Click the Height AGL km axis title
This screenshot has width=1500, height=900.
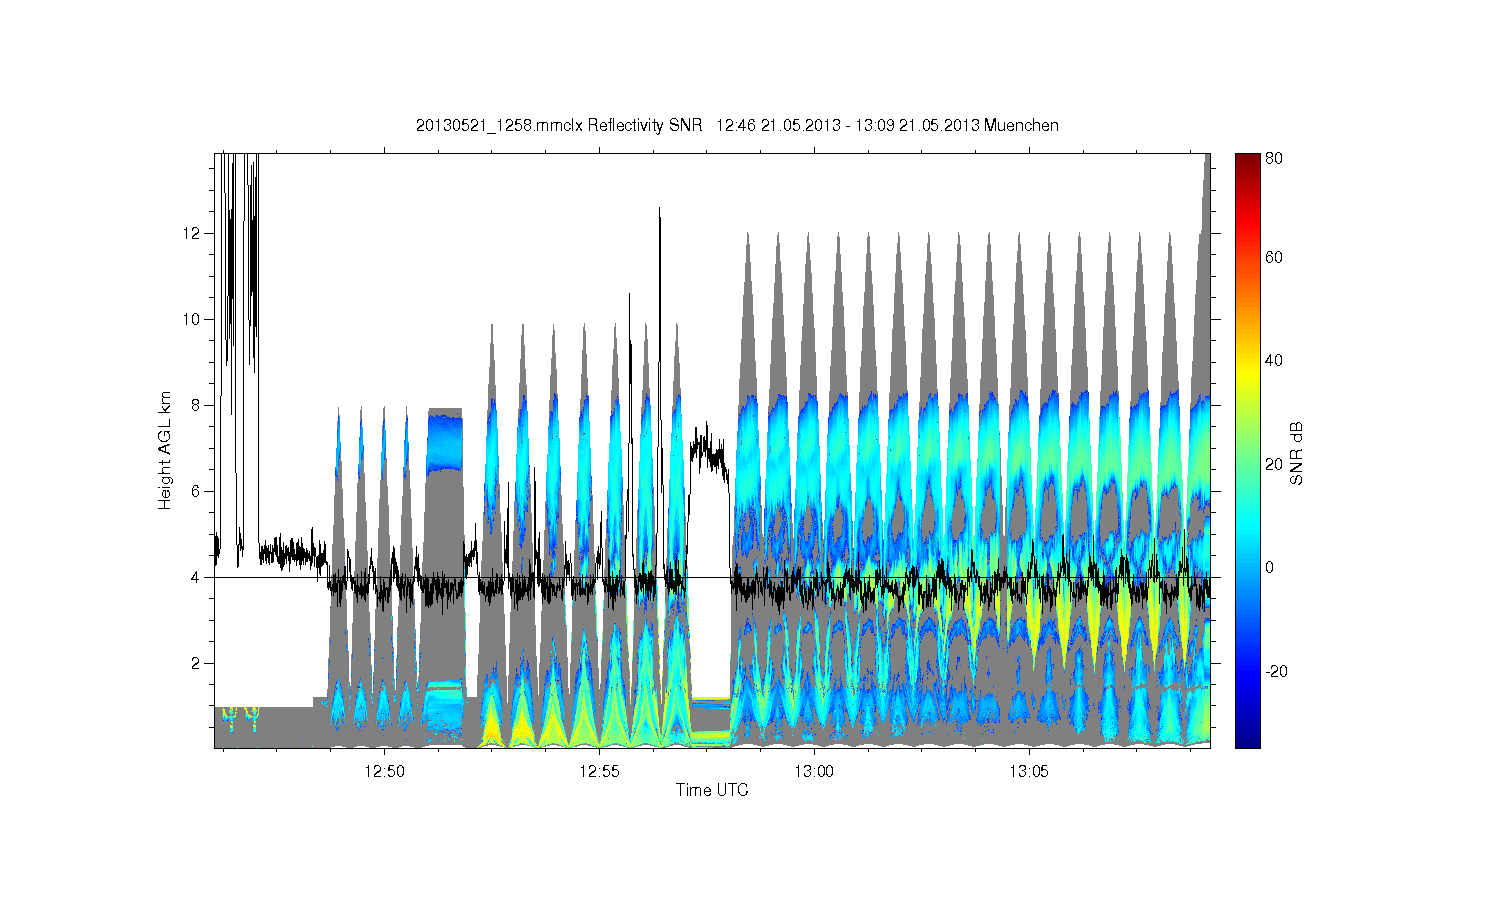tap(165, 450)
